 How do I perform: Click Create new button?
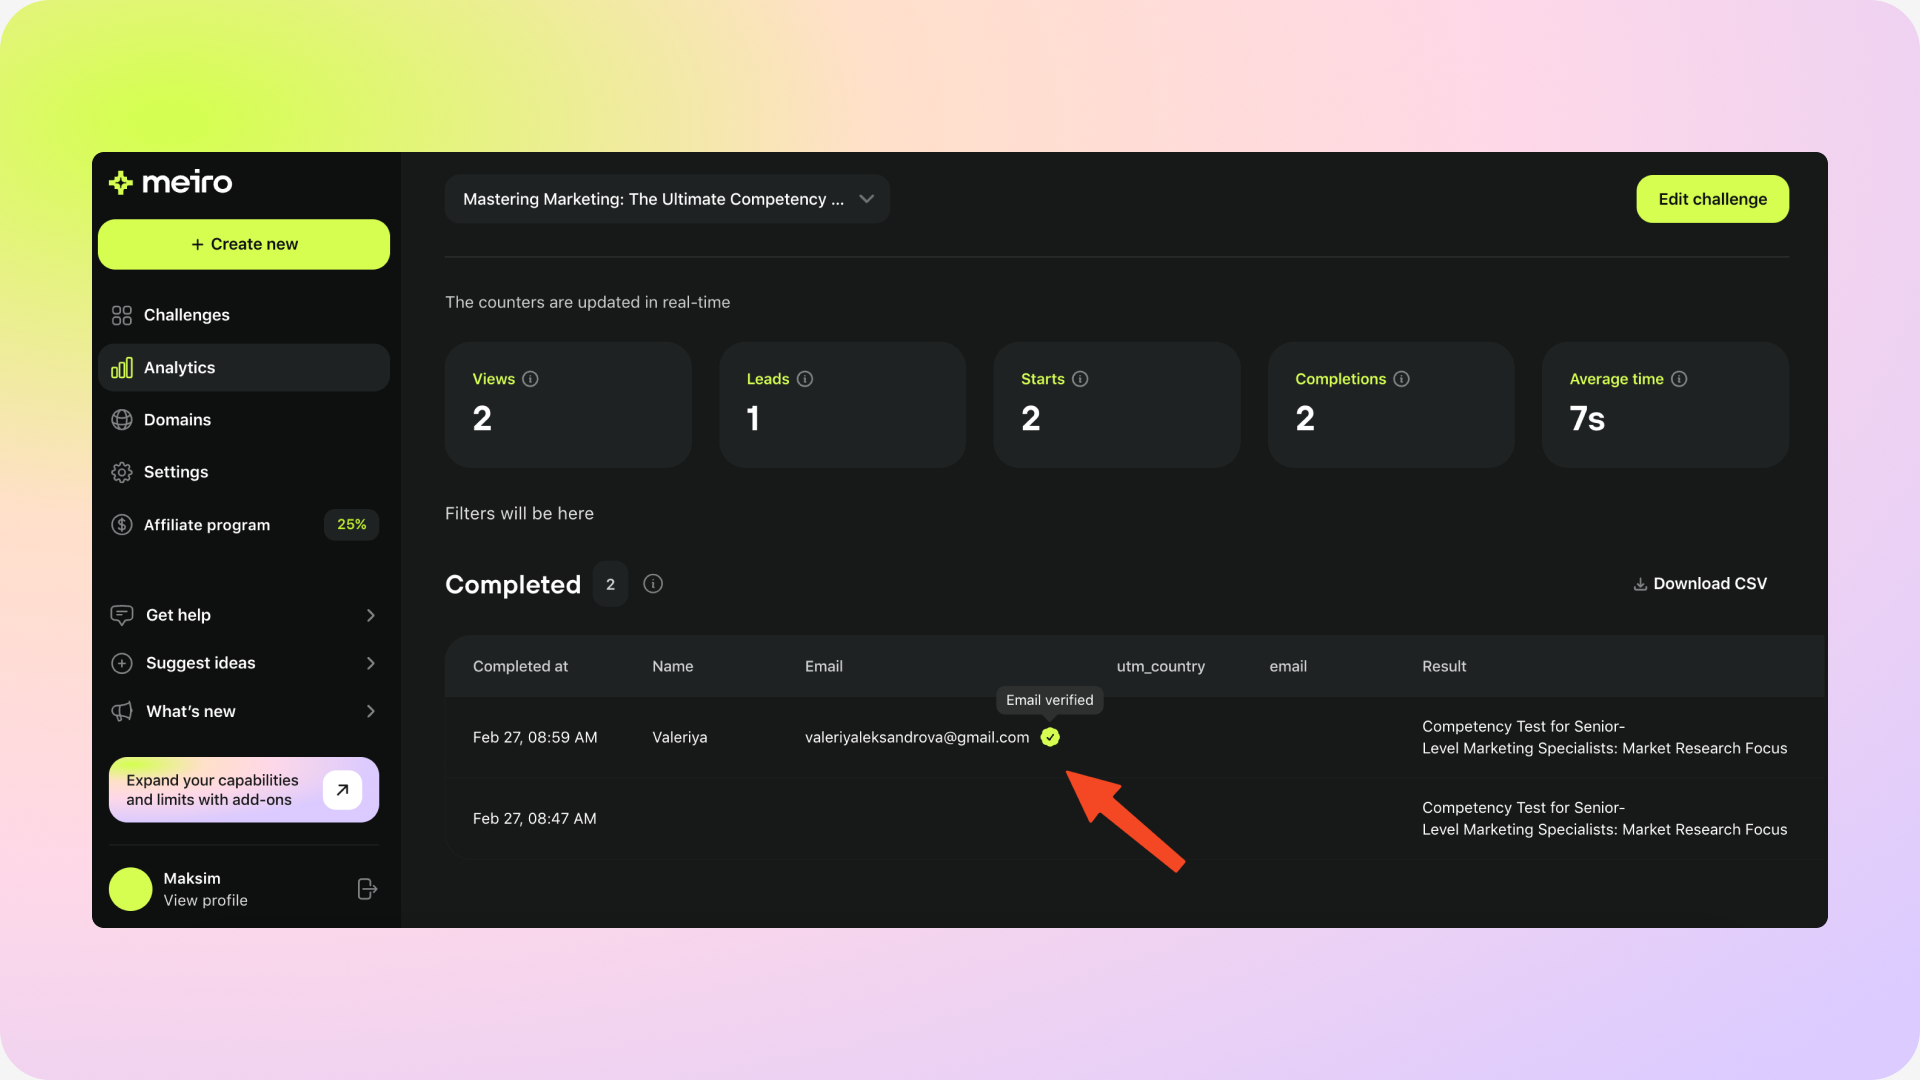pos(244,244)
